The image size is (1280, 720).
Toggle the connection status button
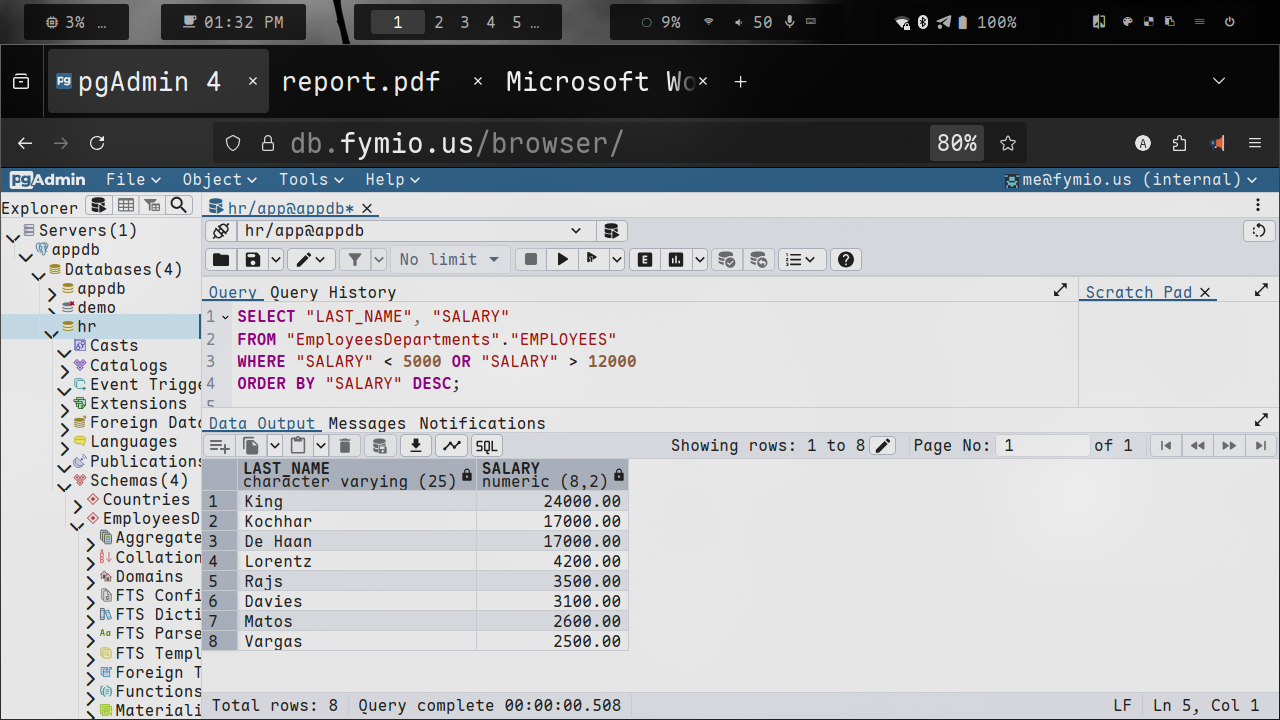(221, 231)
